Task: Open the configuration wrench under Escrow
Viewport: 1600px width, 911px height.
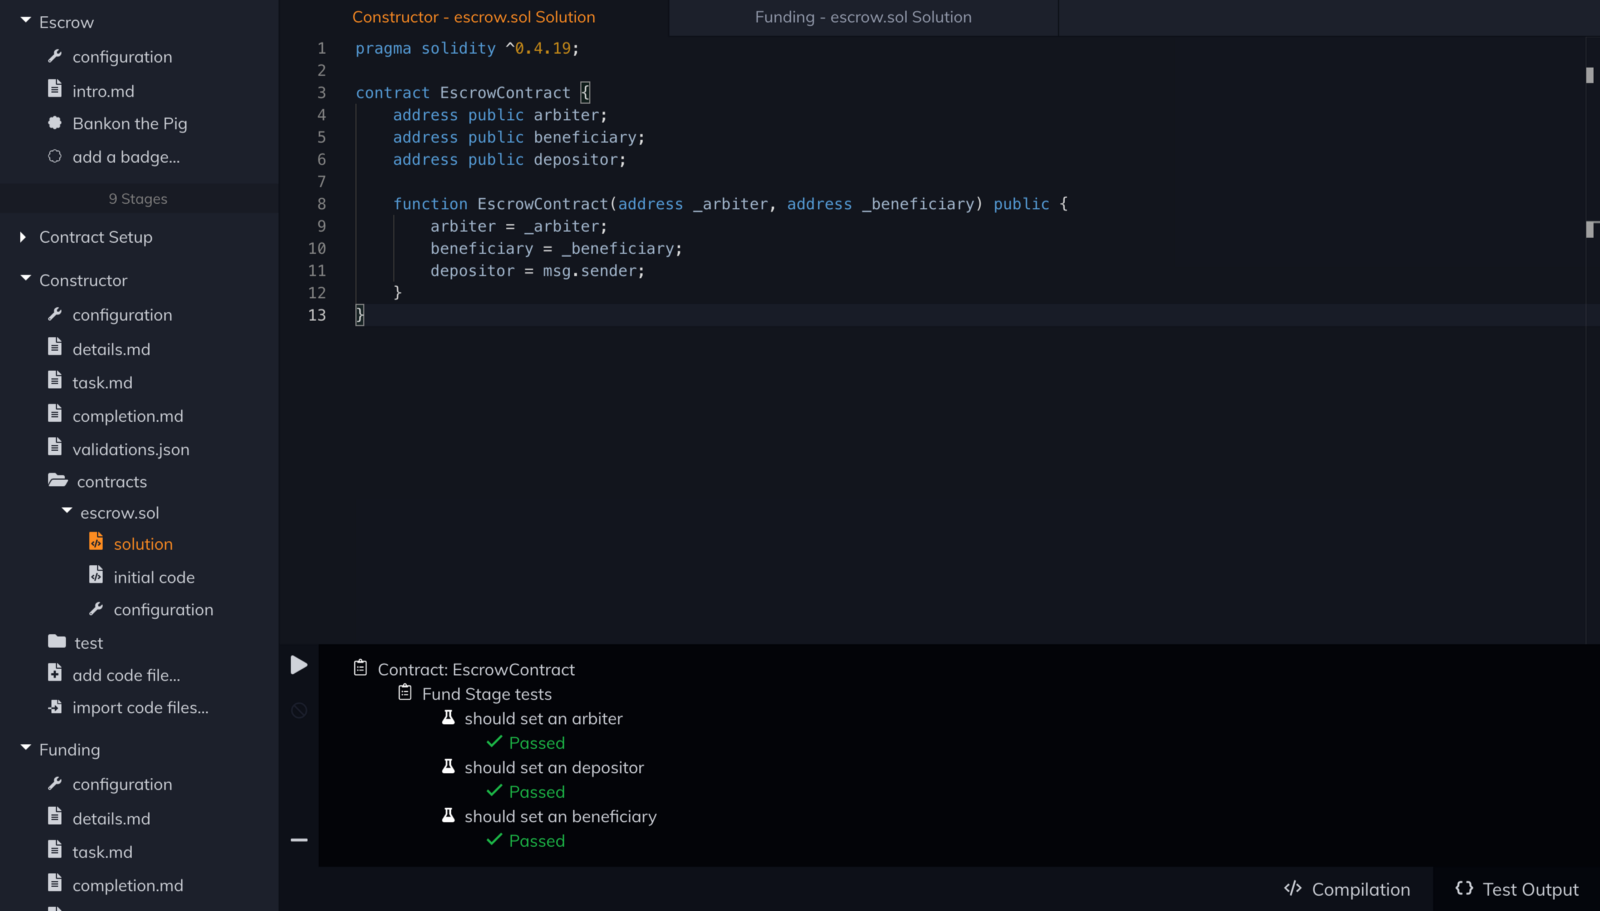Action: click(57, 56)
